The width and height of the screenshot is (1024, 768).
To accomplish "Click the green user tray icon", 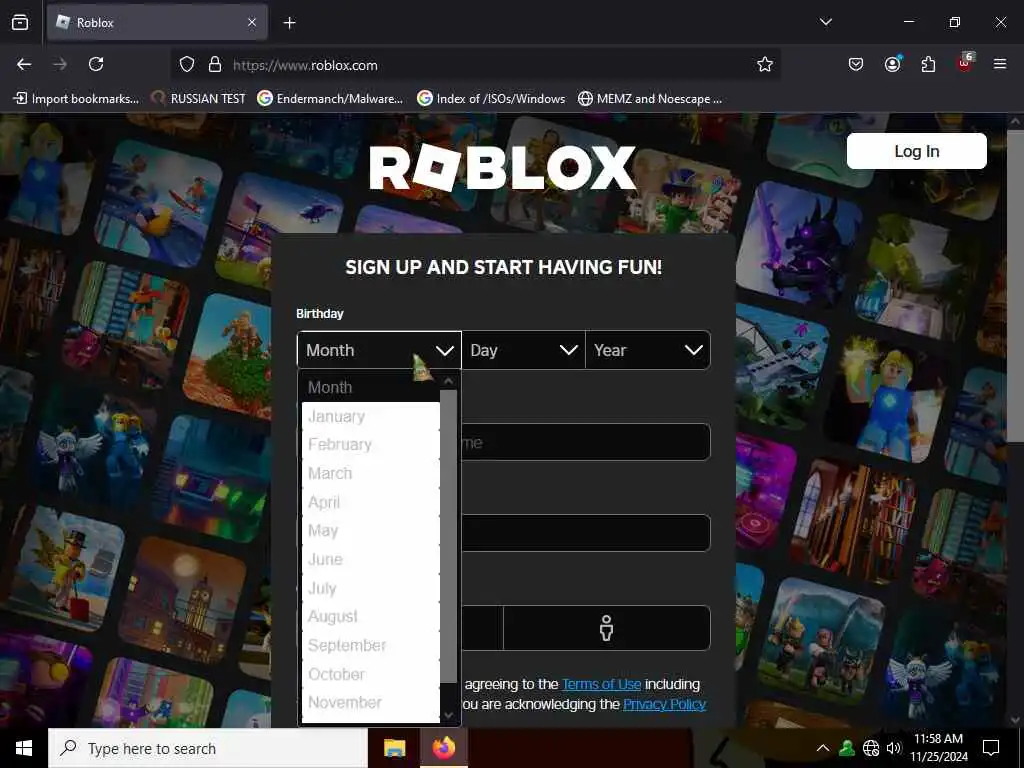I will coord(847,748).
